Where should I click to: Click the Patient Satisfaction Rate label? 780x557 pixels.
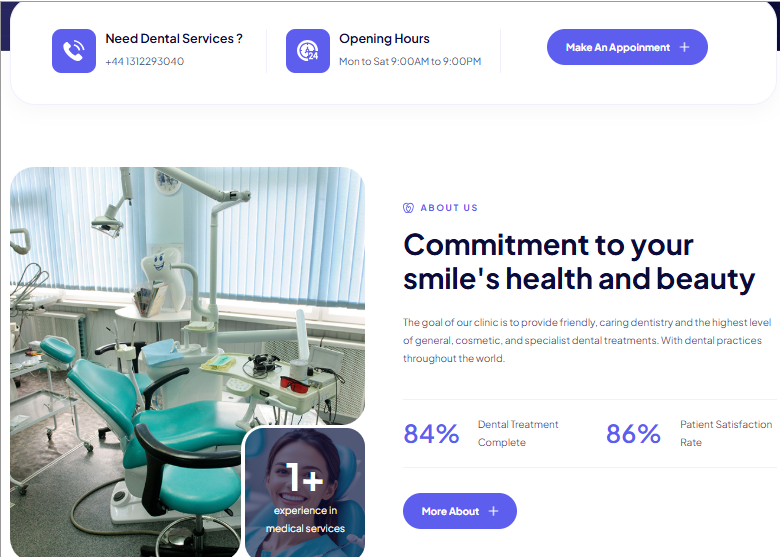pos(726,433)
